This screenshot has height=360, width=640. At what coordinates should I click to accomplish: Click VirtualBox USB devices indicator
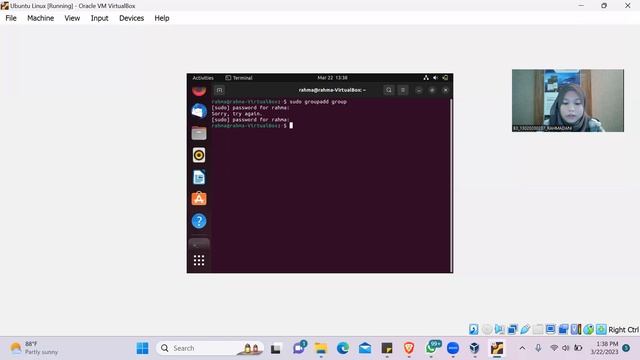(525, 329)
